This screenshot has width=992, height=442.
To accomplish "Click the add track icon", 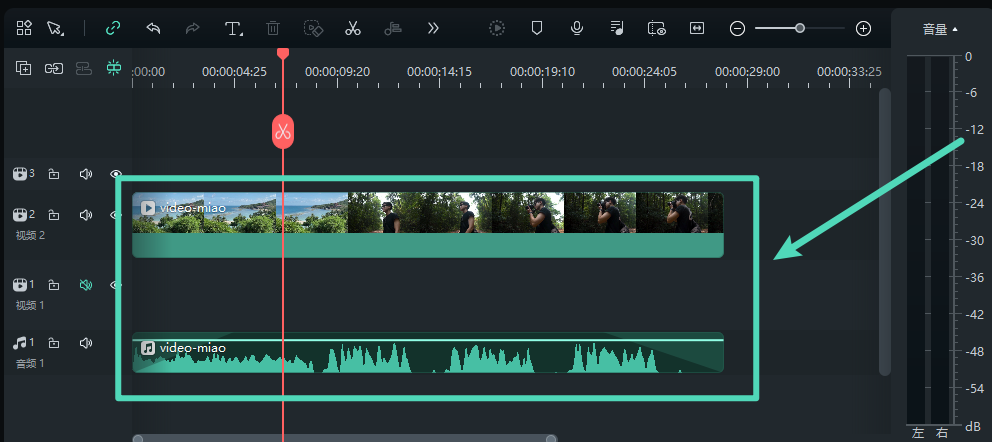I will [x=24, y=68].
